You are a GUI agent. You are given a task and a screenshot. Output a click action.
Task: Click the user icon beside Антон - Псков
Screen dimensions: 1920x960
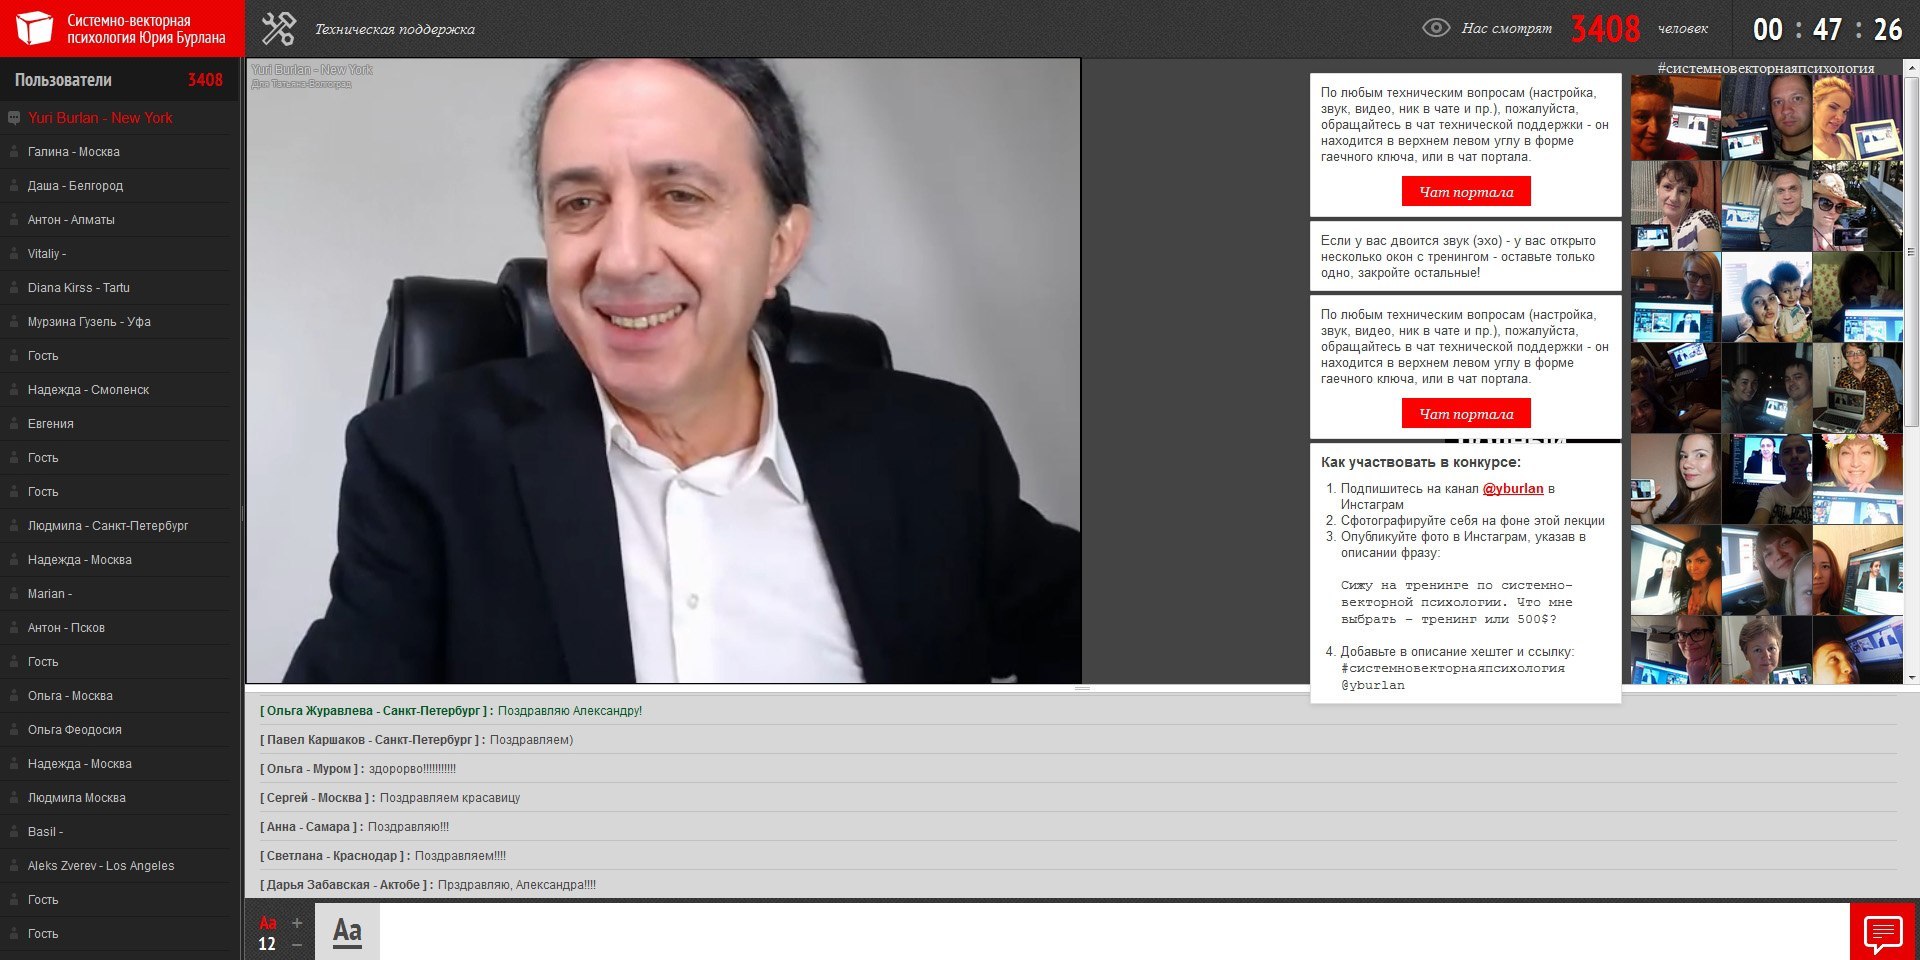click(14, 628)
